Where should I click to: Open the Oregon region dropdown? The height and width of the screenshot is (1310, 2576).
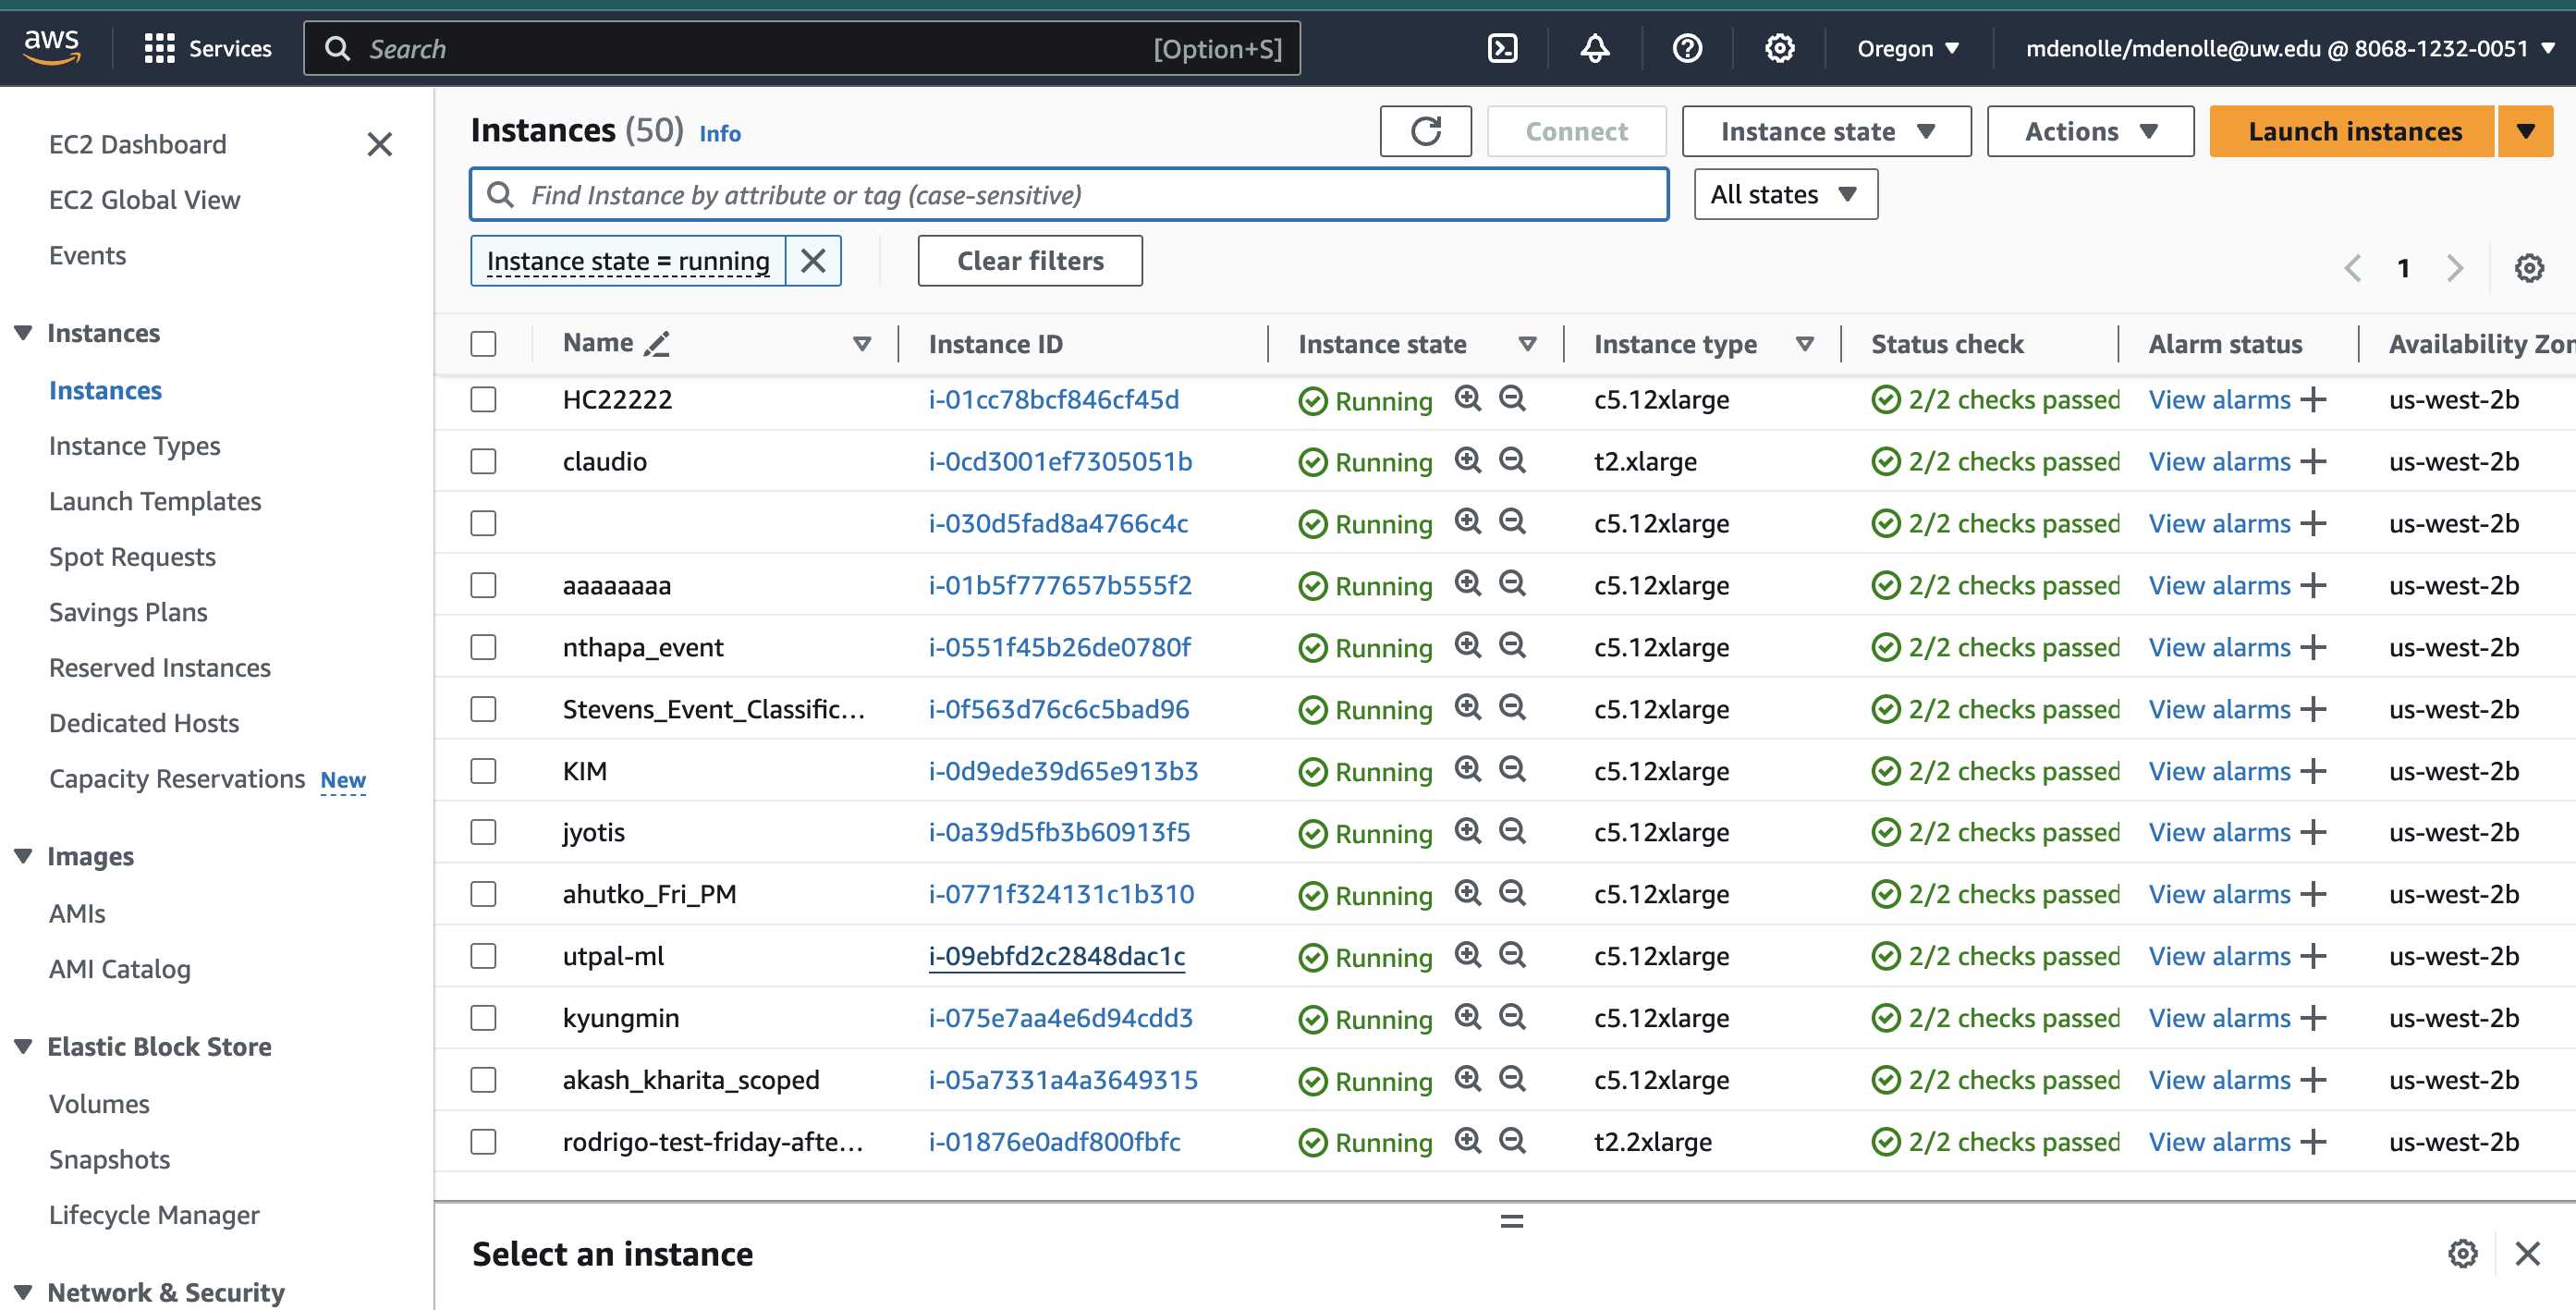[x=1908, y=48]
